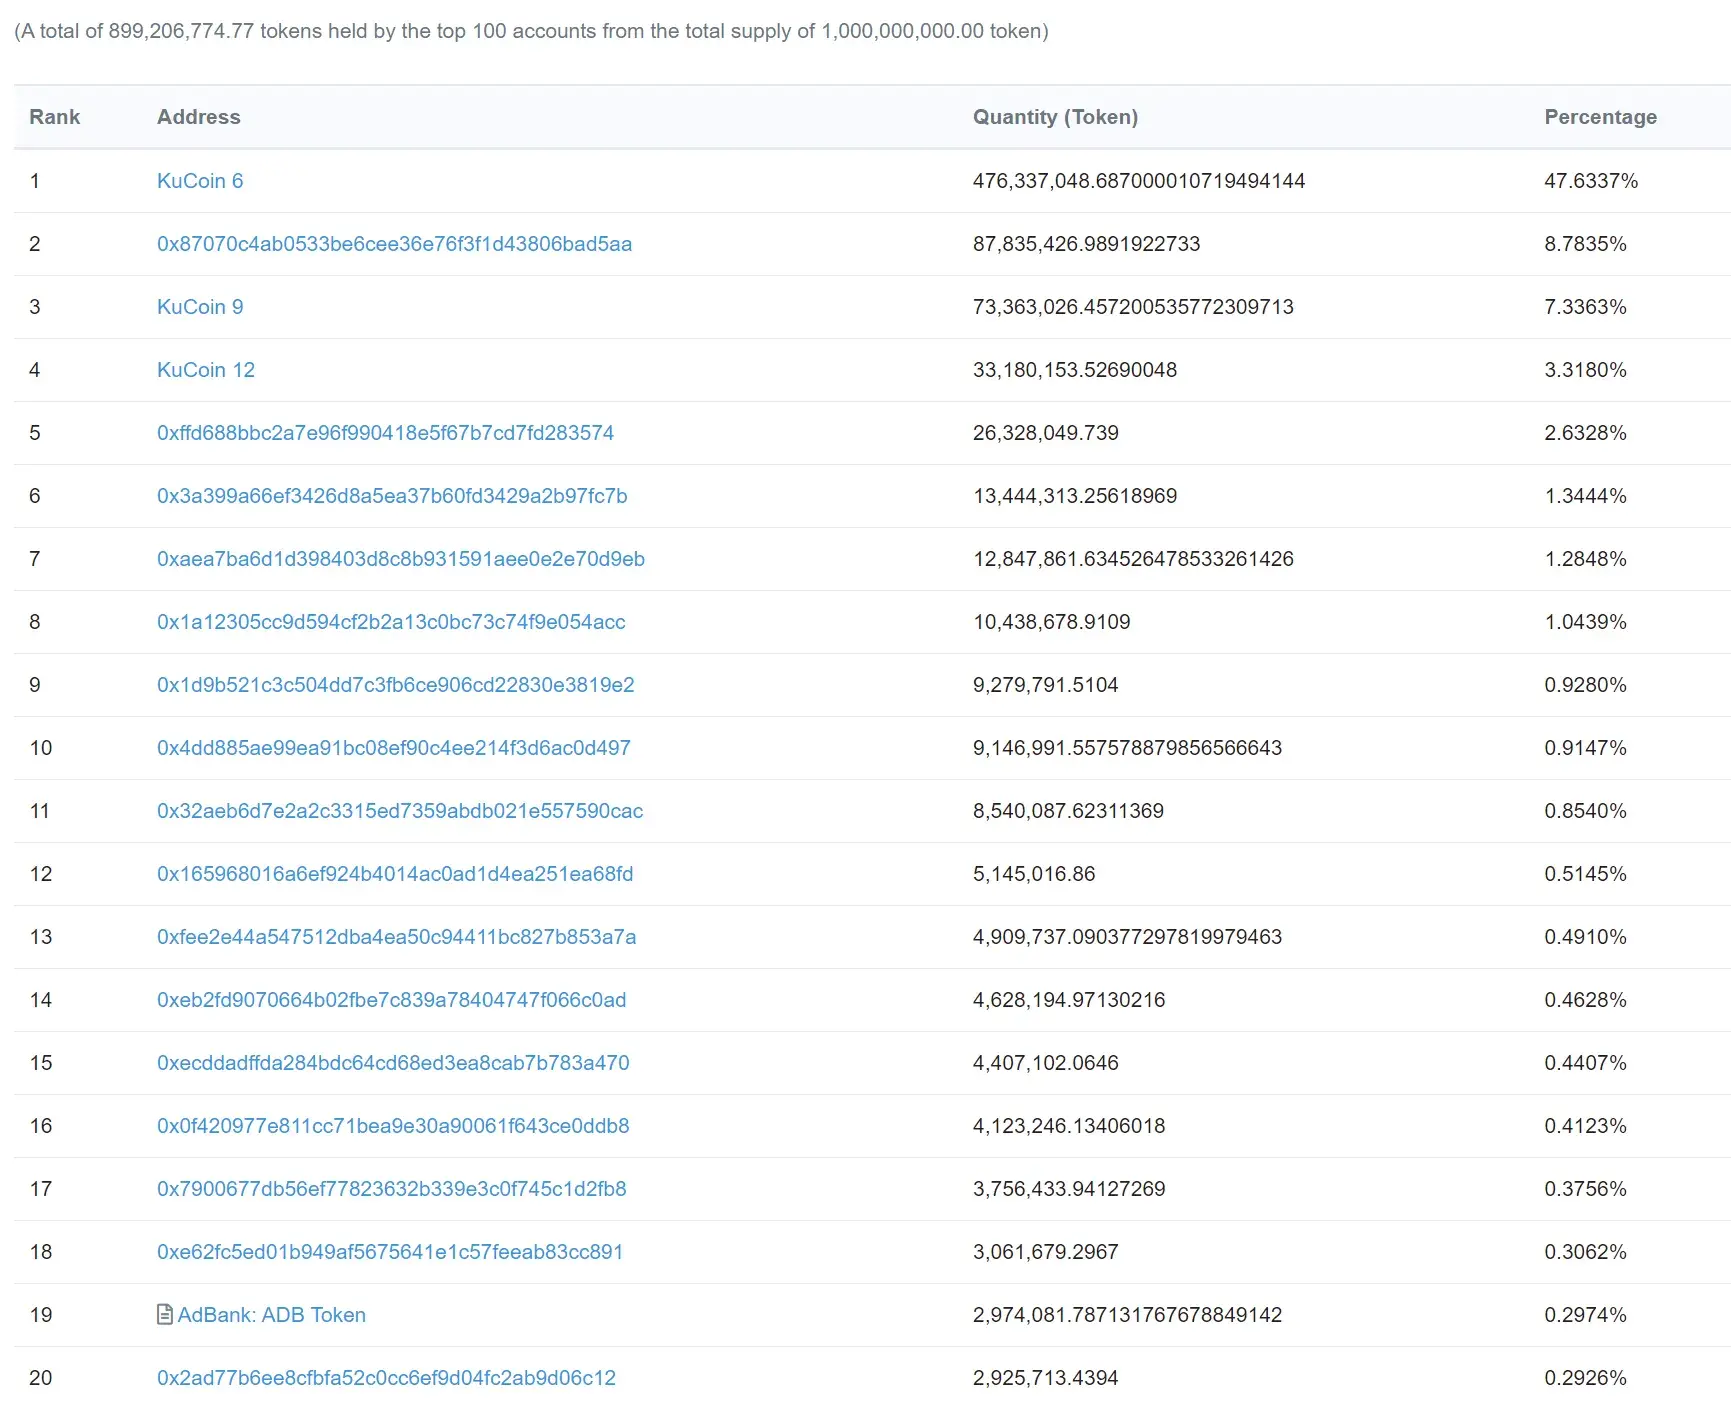This screenshot has height=1408, width=1731.
Task: Click the 0.2926% percentage value
Action: [x=1585, y=1378]
